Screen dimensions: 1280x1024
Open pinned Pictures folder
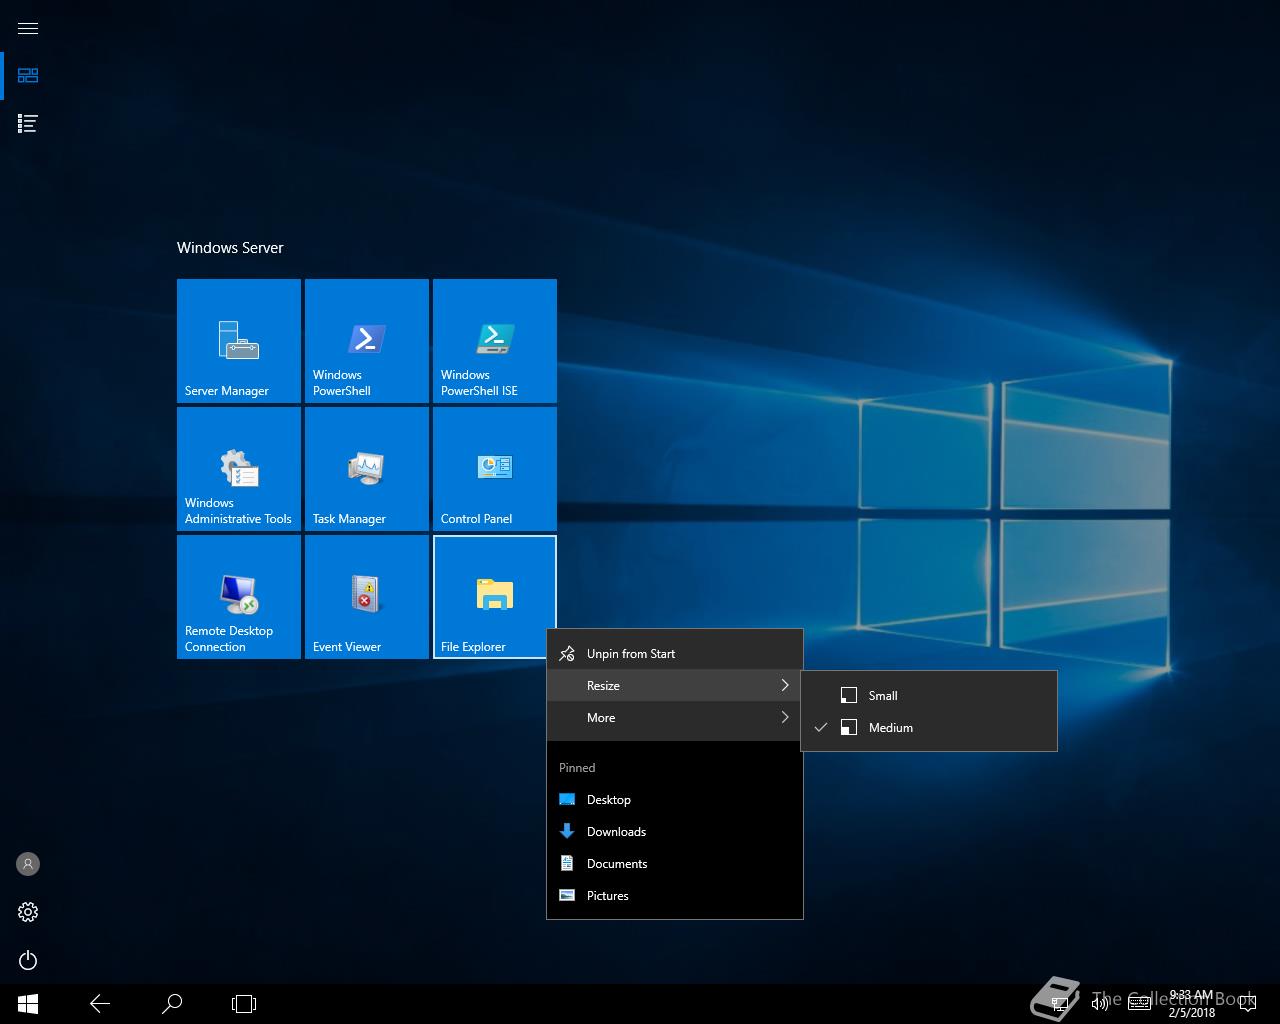pyautogui.click(x=675, y=896)
